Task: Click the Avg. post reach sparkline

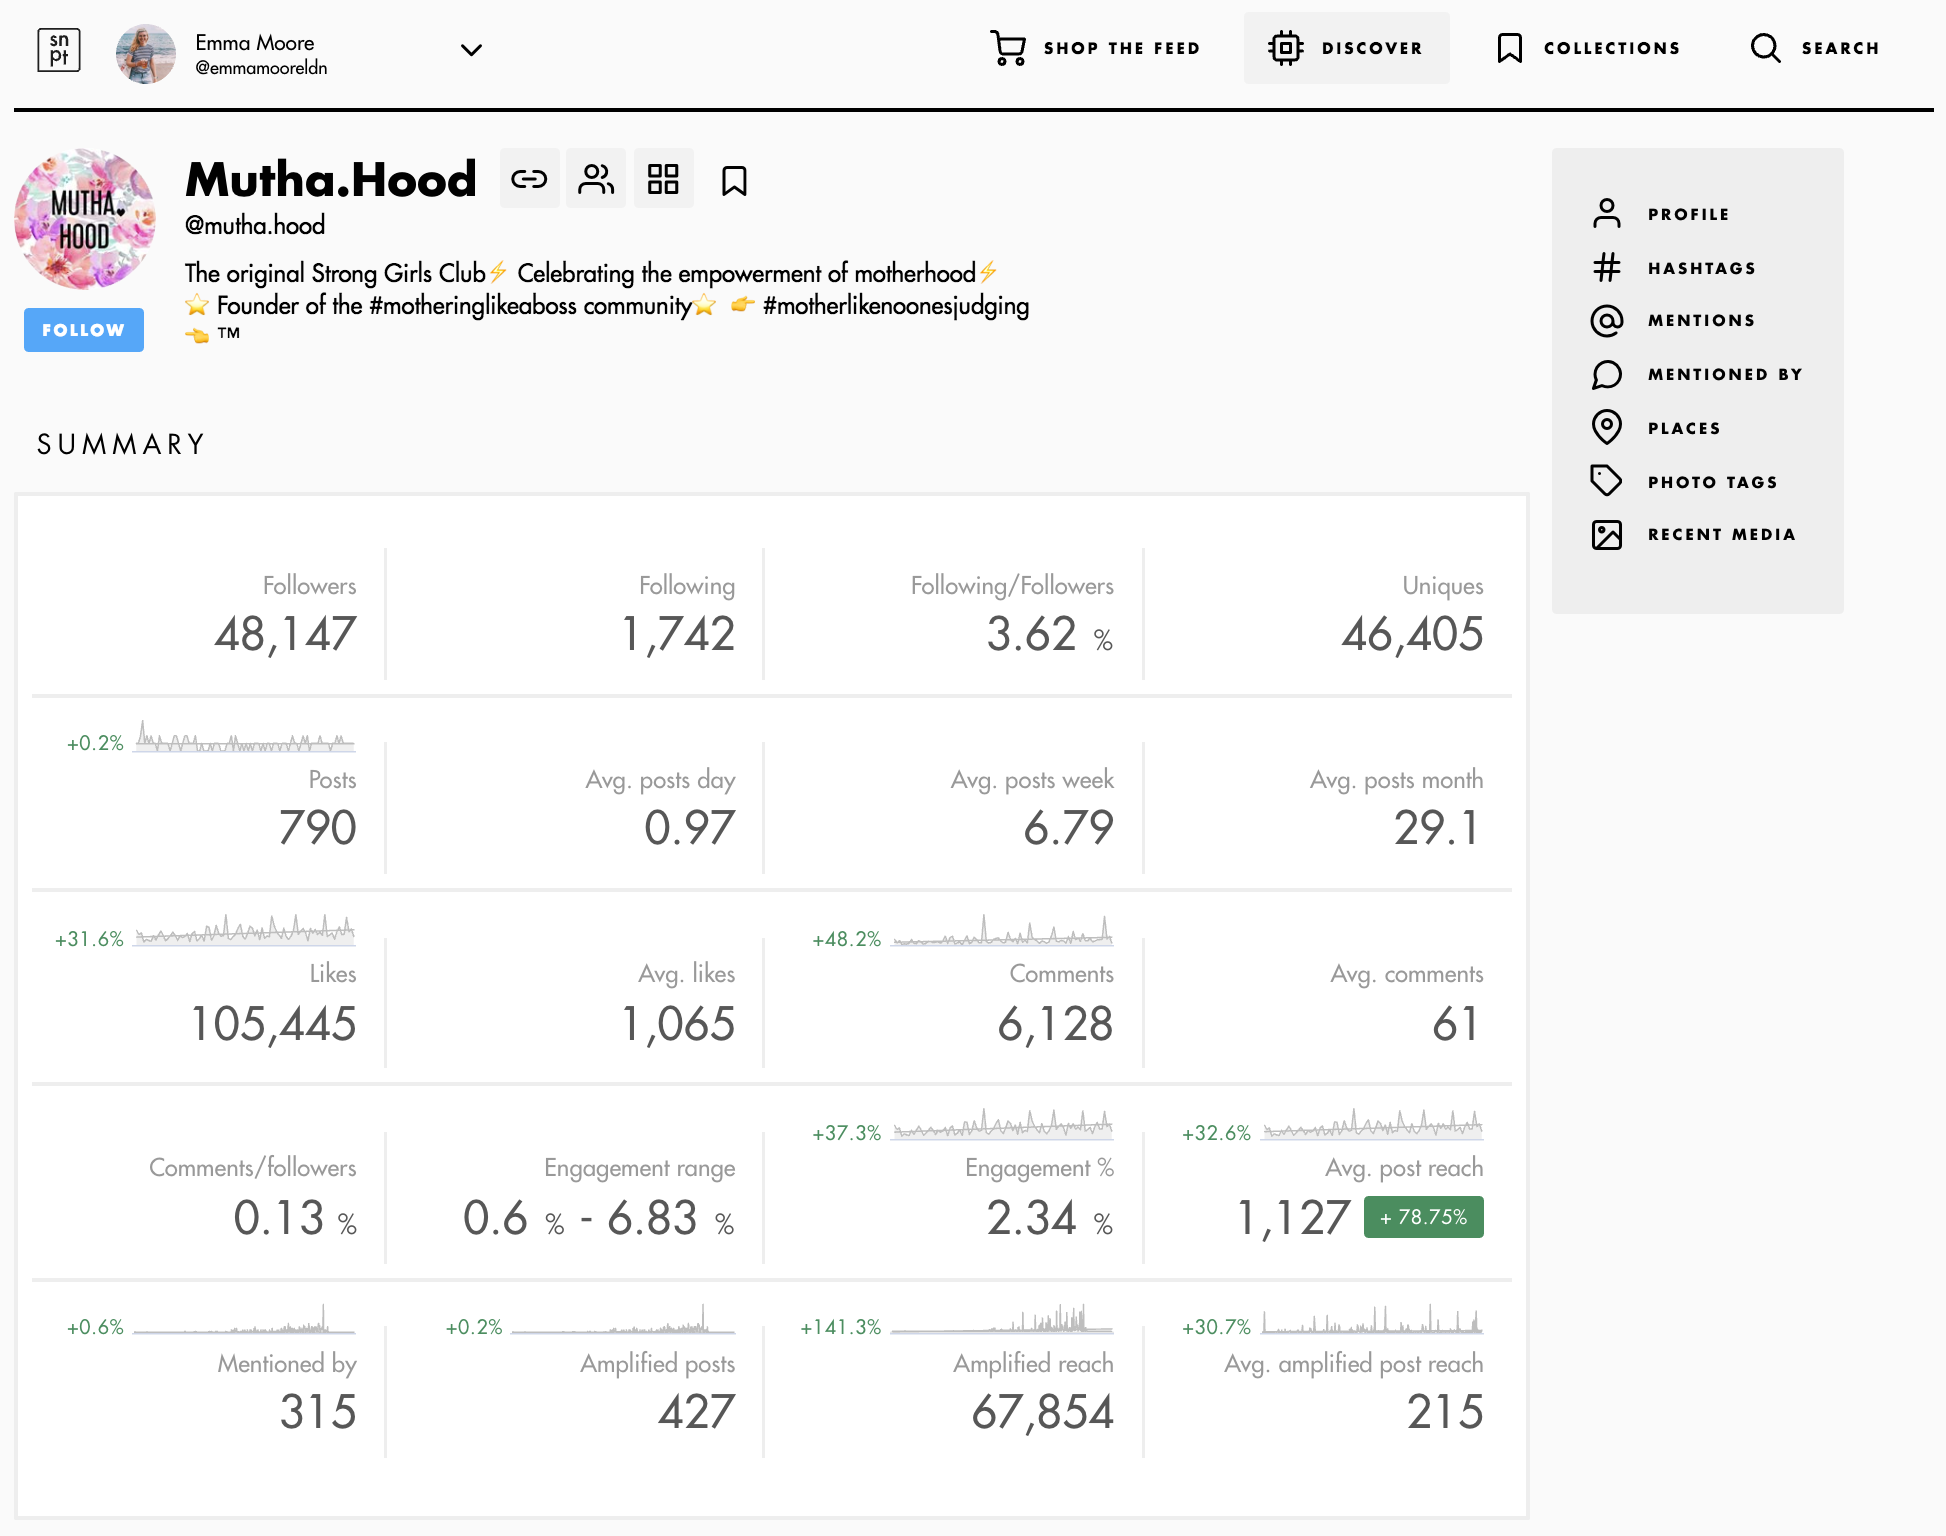Action: 1373,1124
